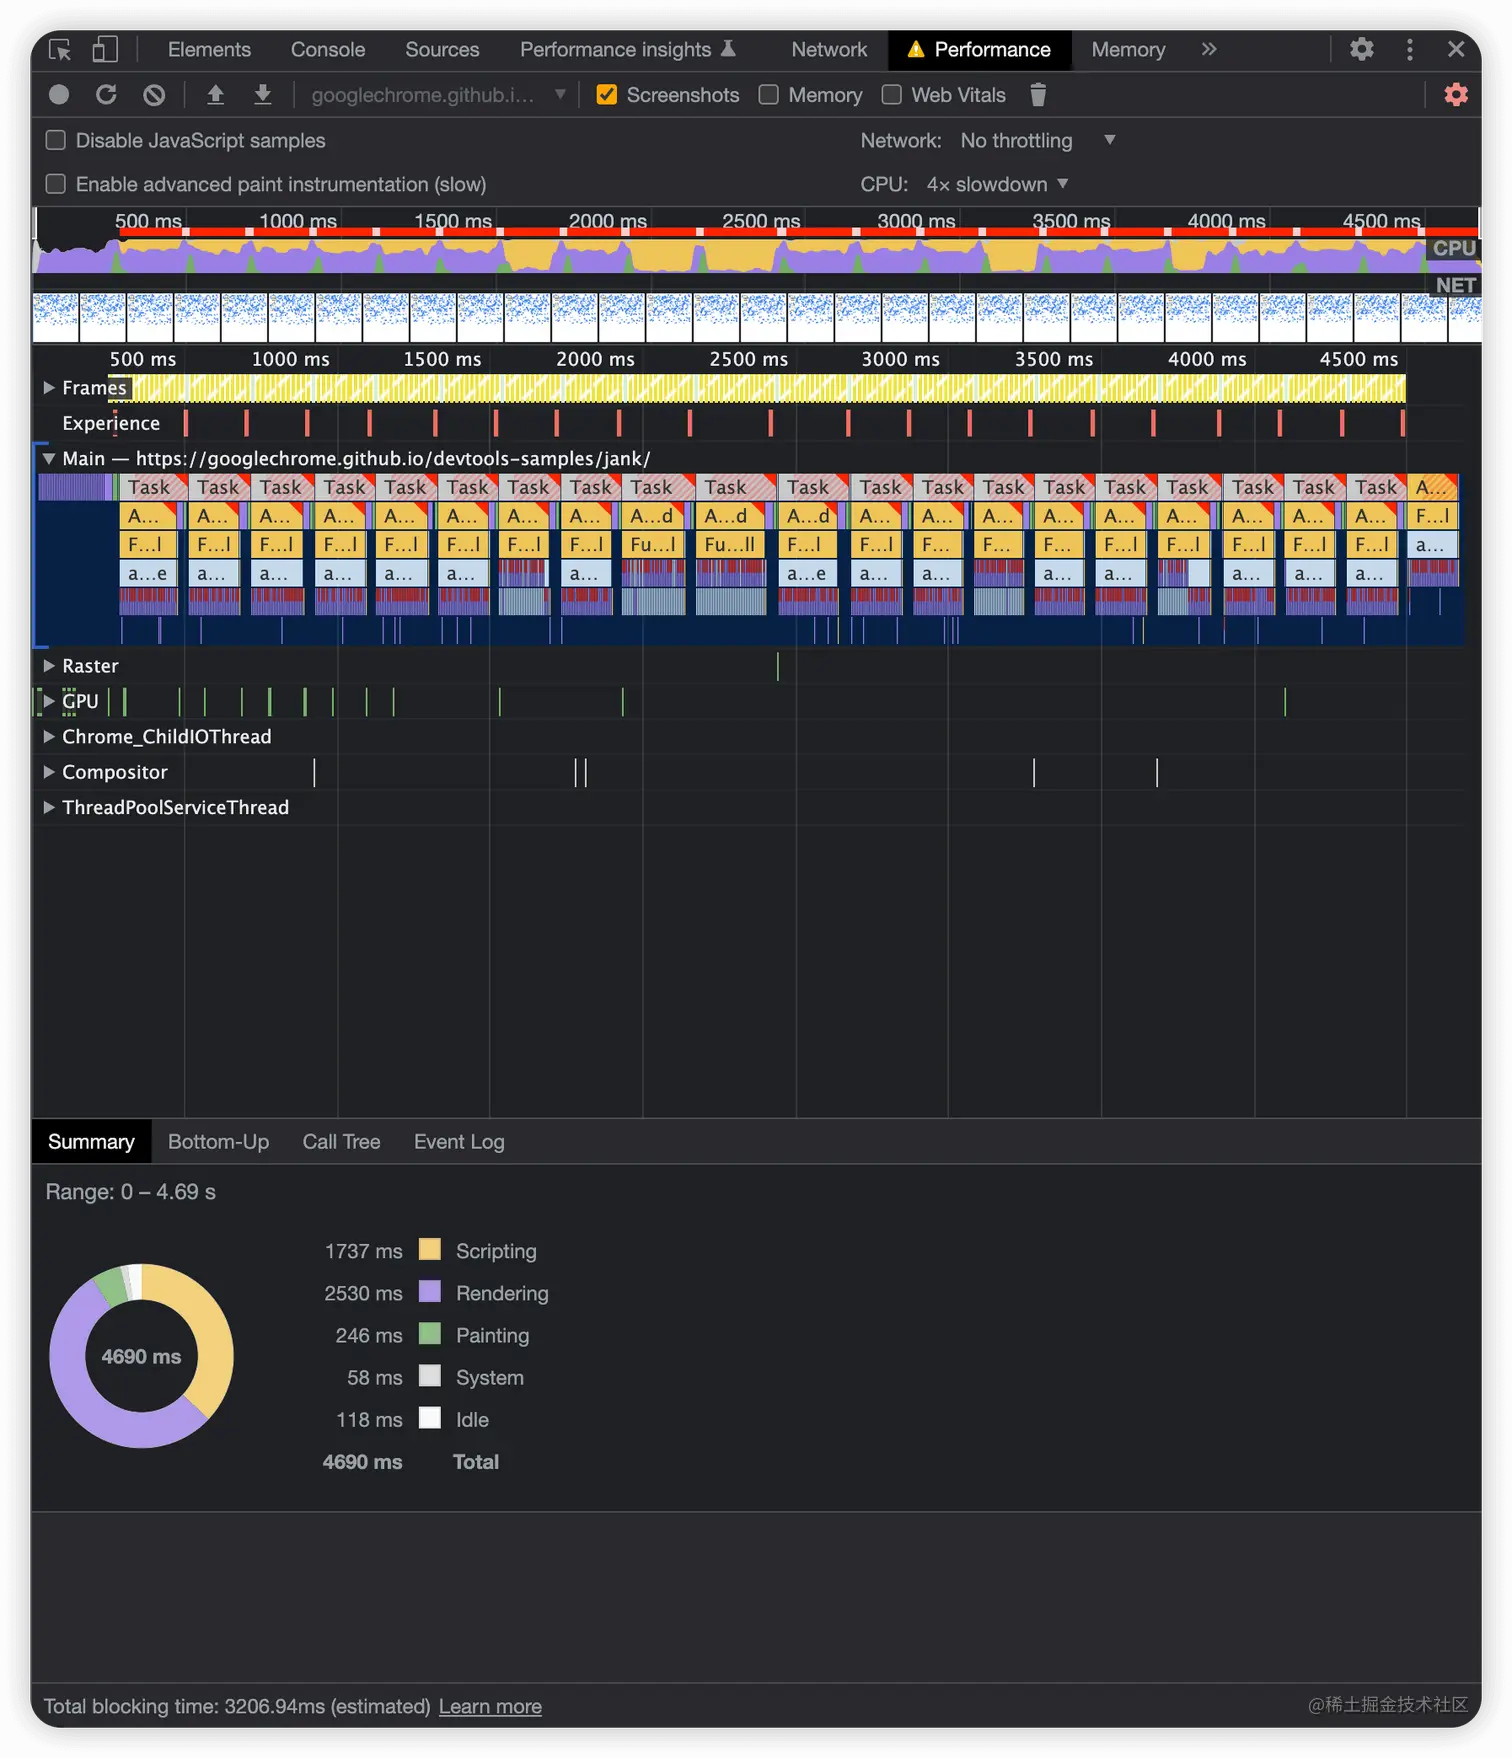Click the Idle legend label
This screenshot has width=1512, height=1758.
pos(472,1419)
